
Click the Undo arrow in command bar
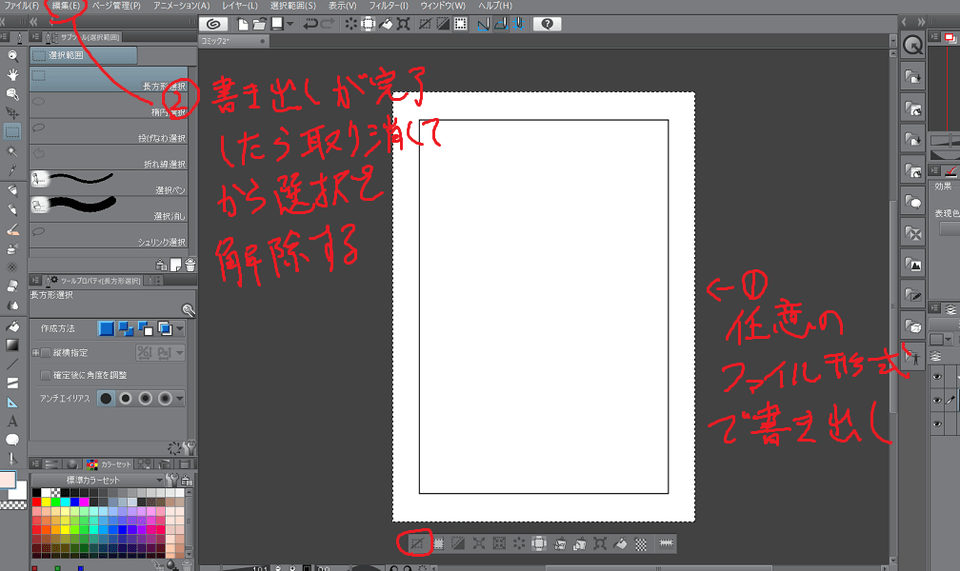pos(309,23)
